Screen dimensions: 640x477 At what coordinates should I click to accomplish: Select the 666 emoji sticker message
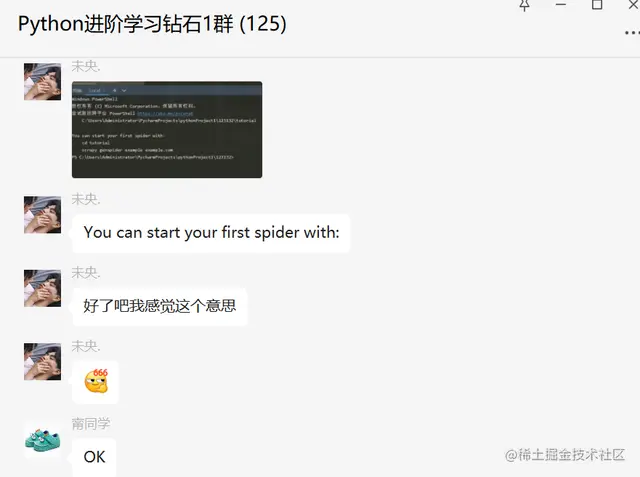tap(96, 382)
